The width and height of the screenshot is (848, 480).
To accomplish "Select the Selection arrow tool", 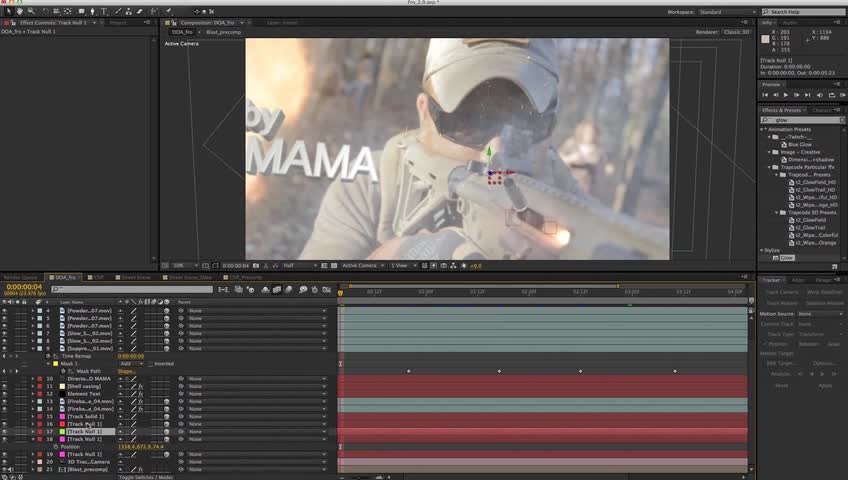I will pos(9,11).
